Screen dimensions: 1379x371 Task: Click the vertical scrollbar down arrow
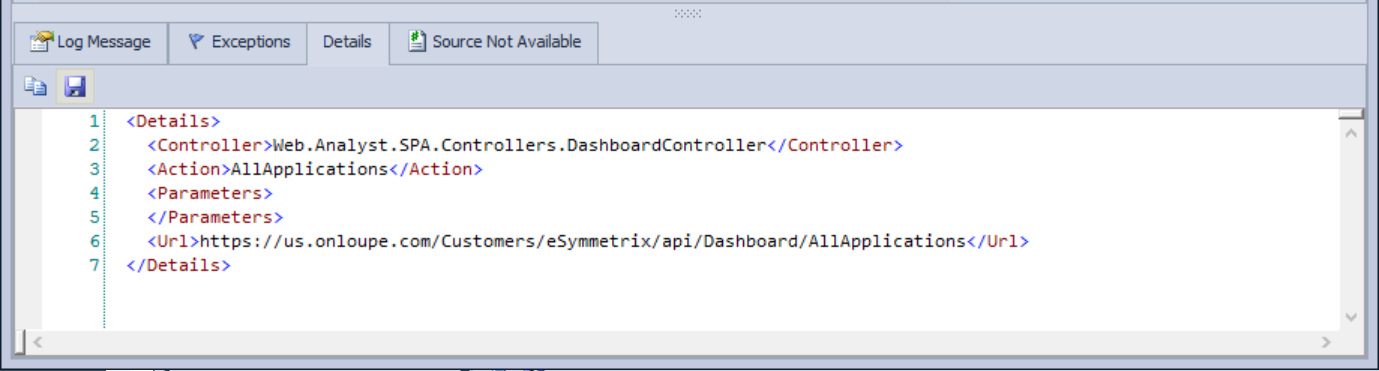click(1351, 317)
